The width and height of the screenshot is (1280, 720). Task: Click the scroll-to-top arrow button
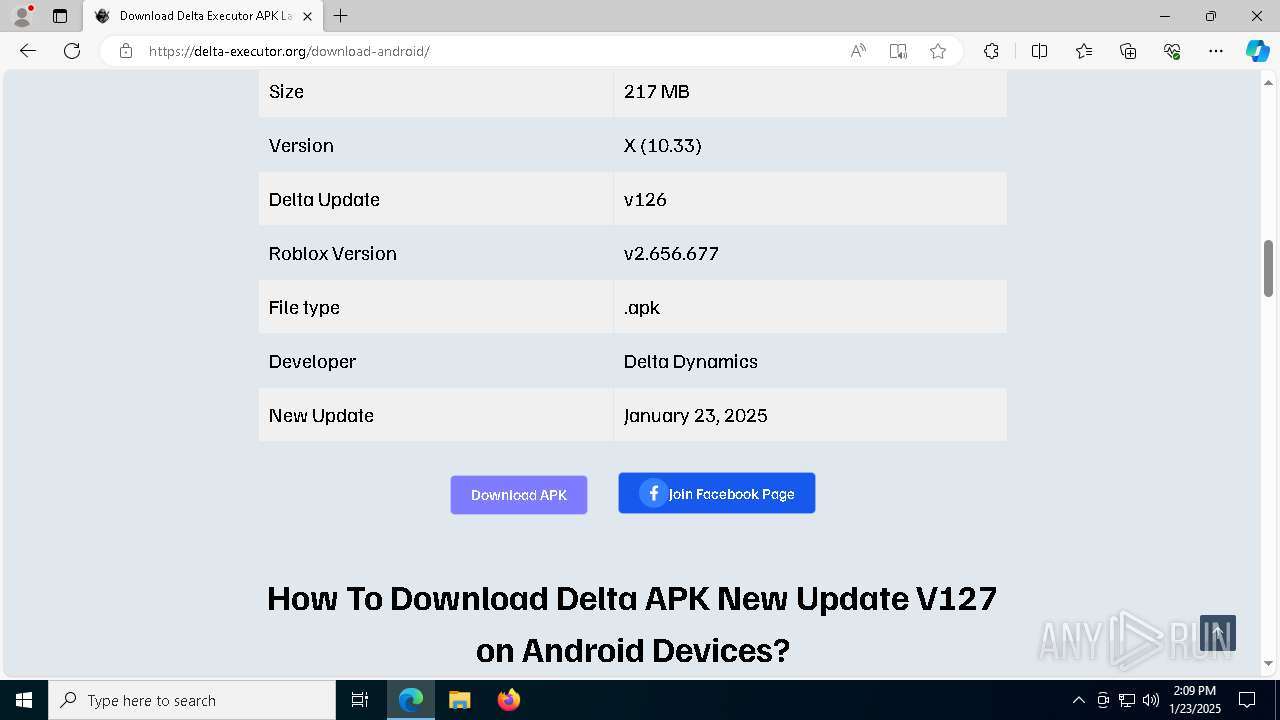1218,633
